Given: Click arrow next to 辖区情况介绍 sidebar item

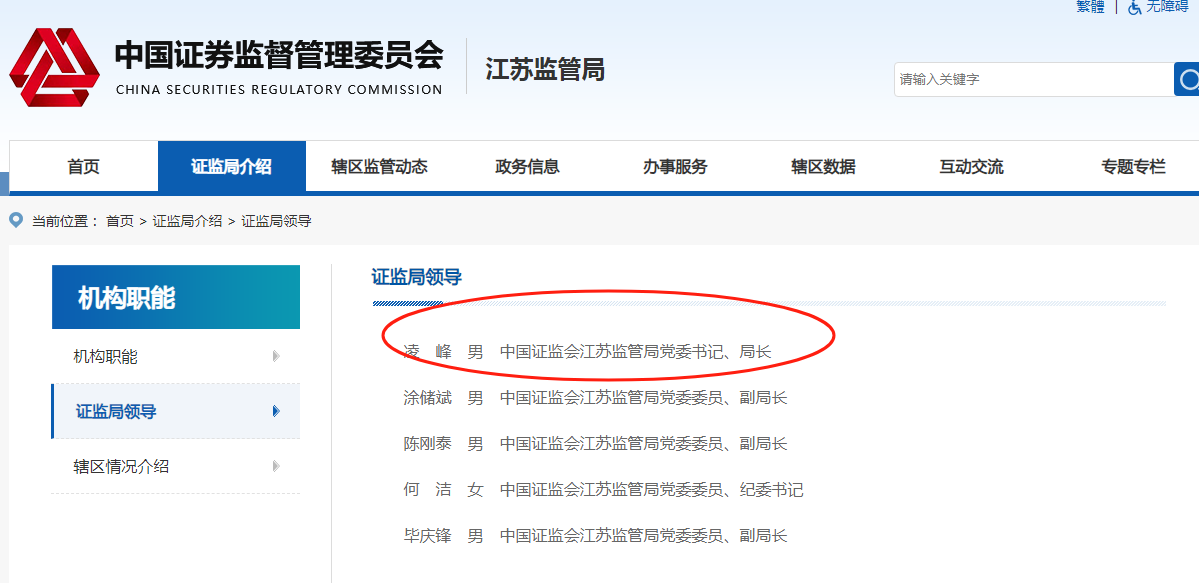Looking at the screenshot, I should [276, 466].
